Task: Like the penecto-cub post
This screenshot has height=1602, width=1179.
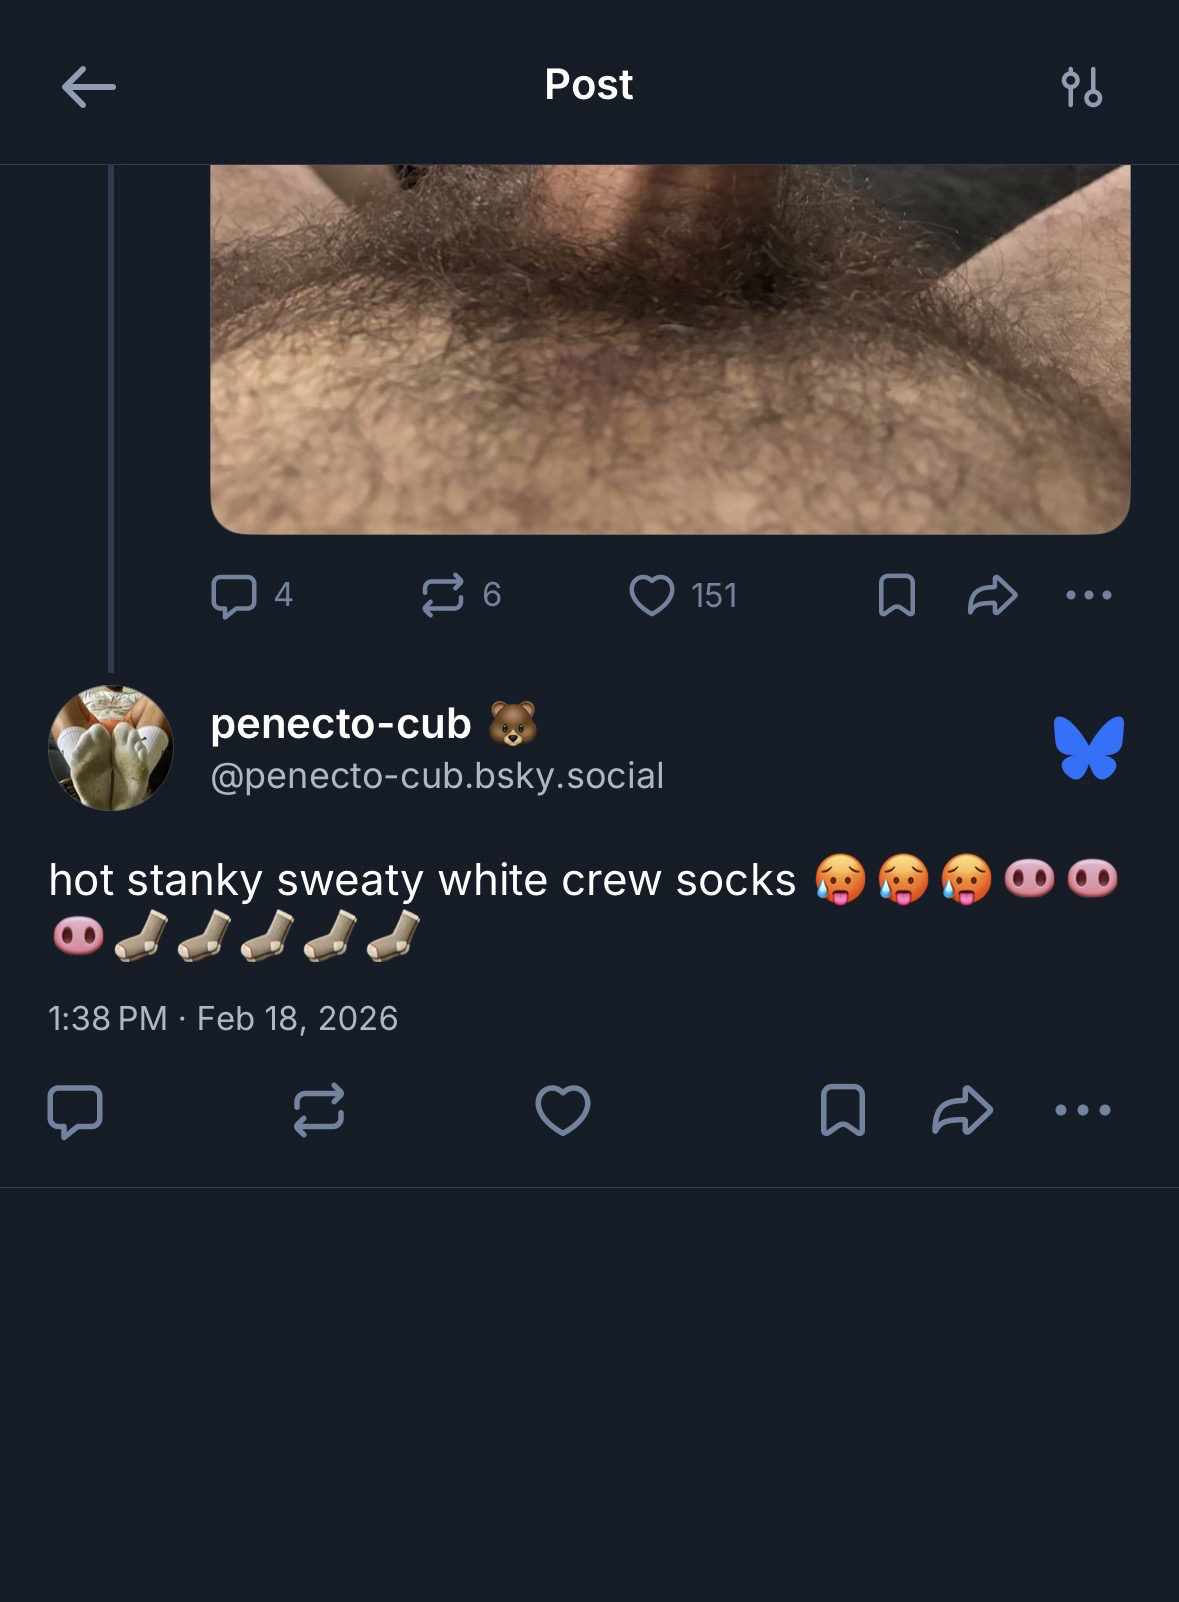Action: [x=563, y=1110]
